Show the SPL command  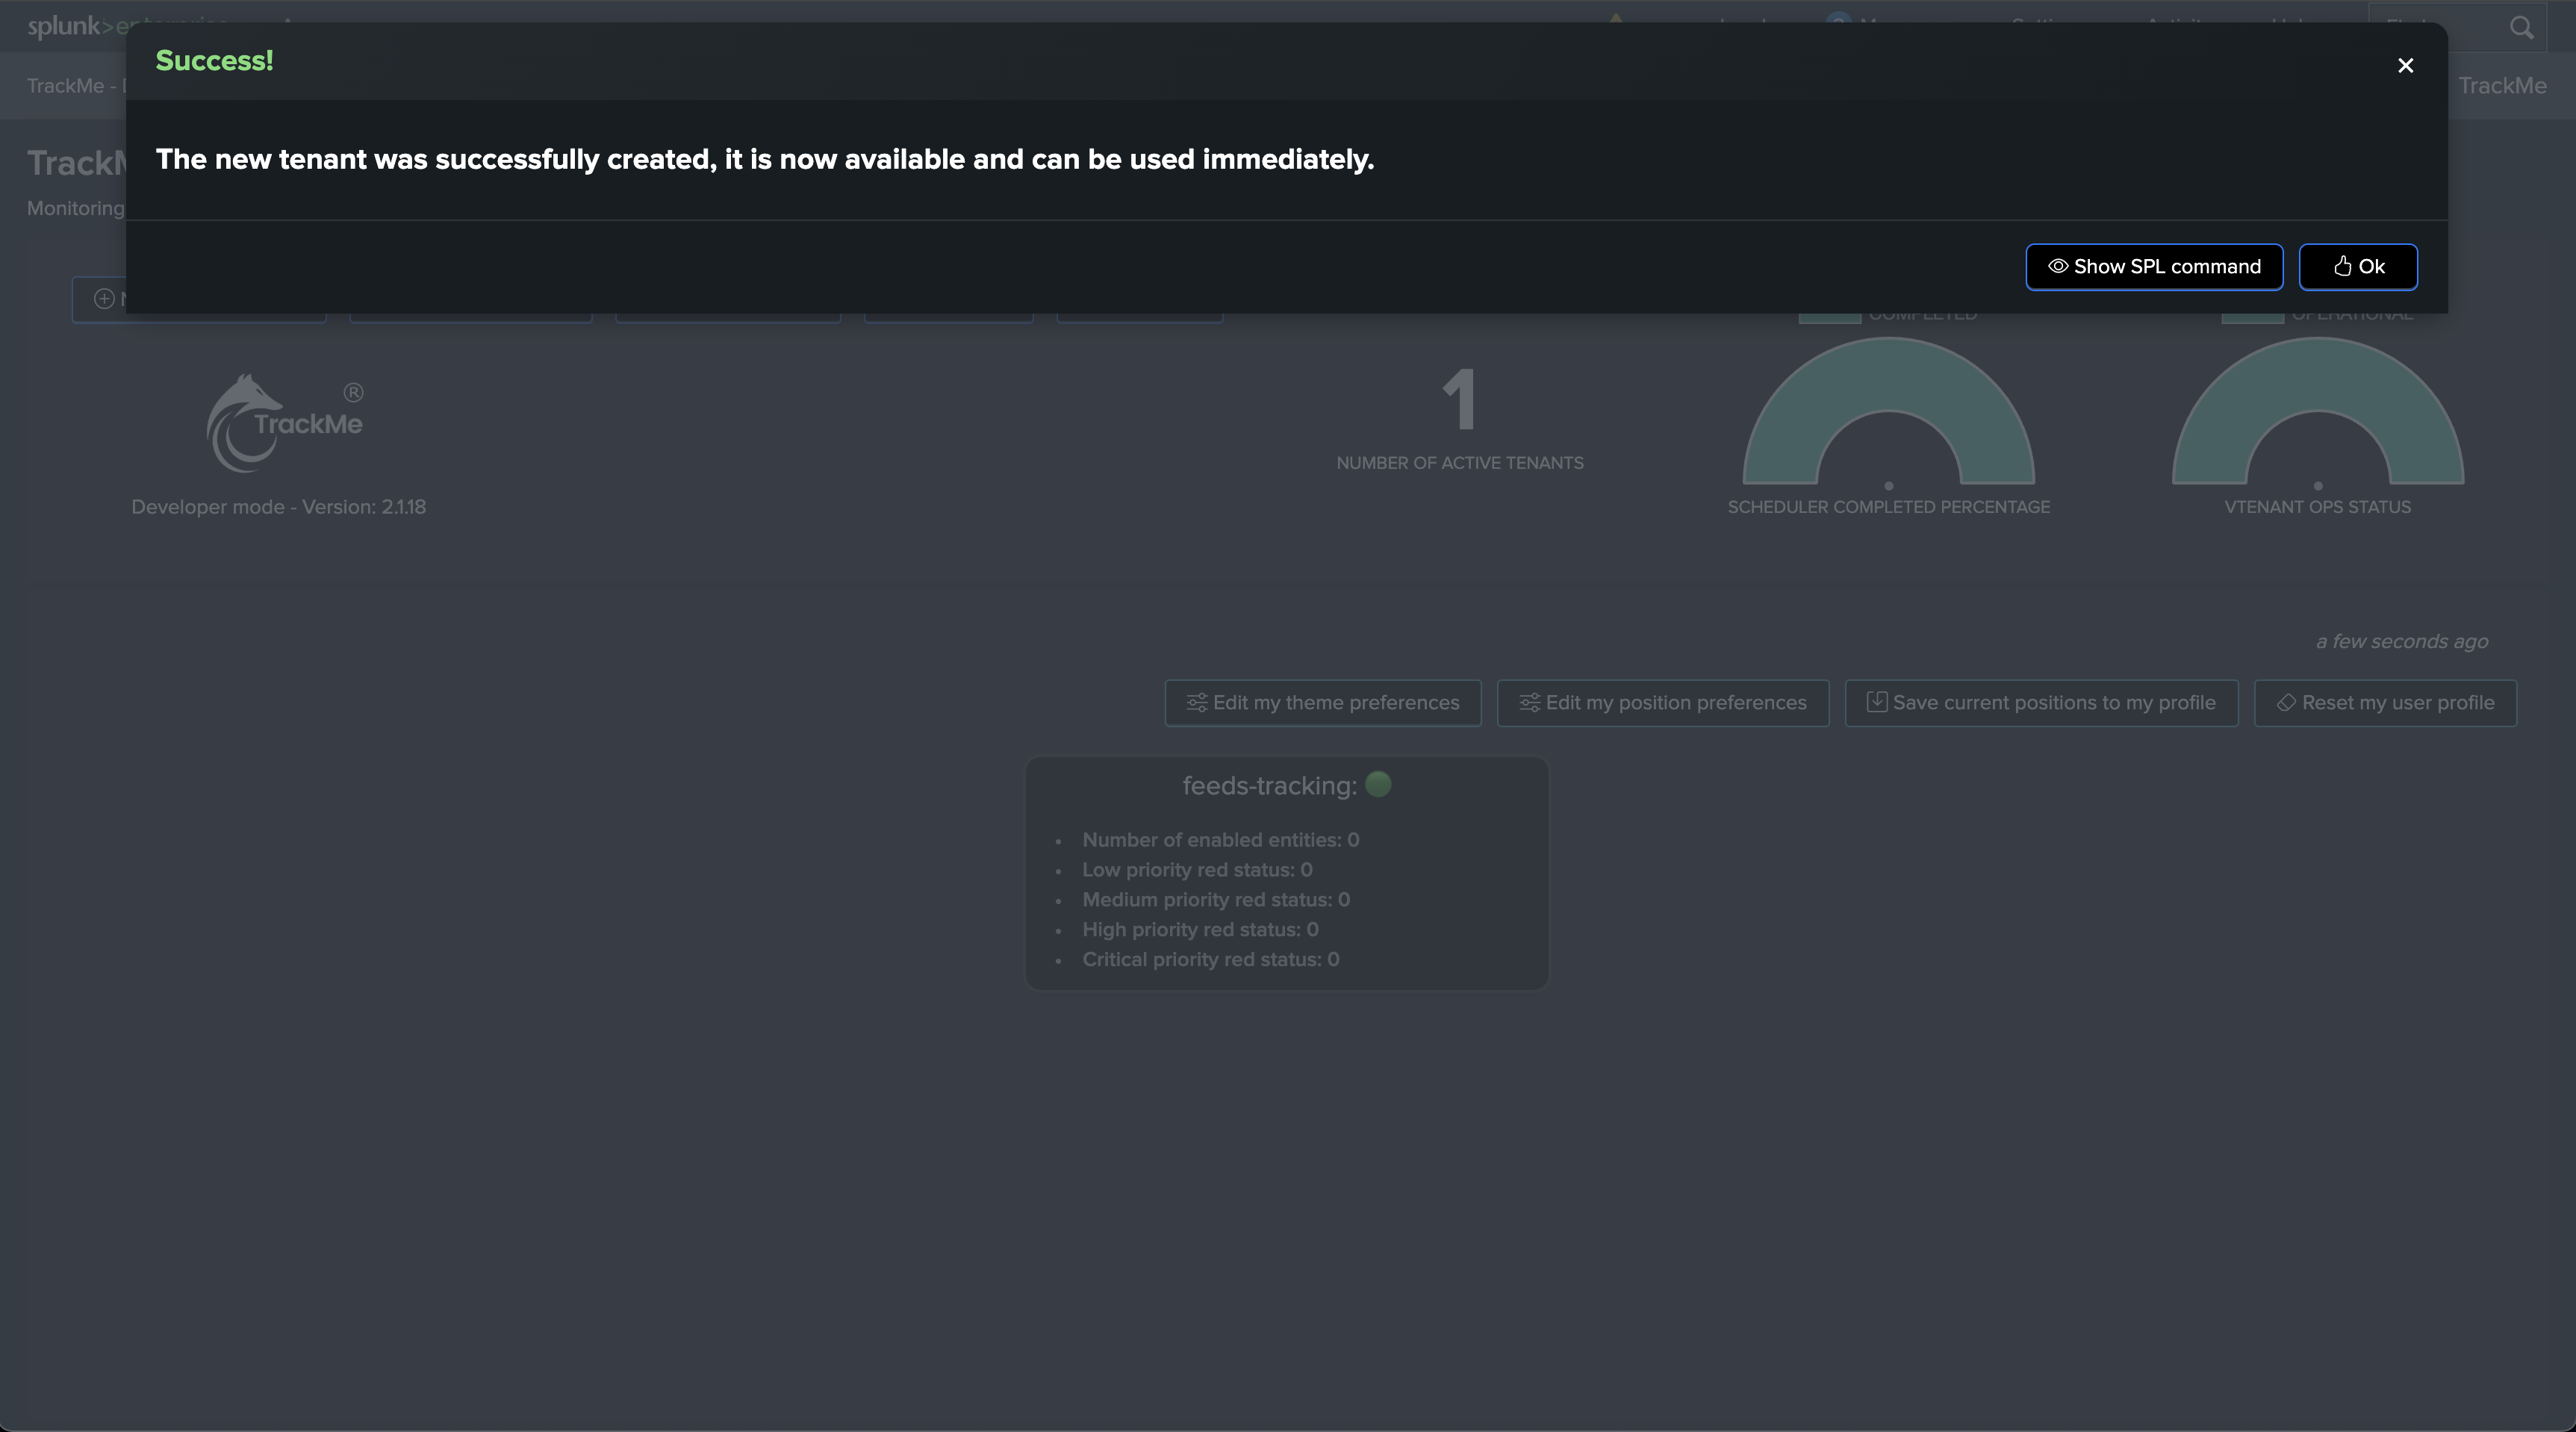2154,267
